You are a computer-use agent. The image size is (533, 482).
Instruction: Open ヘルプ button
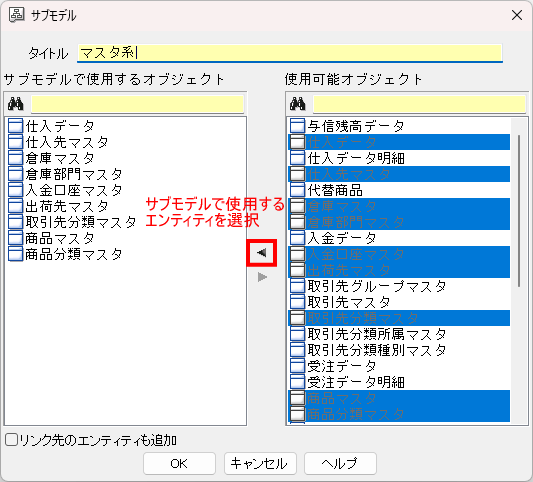pyautogui.click(x=340, y=463)
